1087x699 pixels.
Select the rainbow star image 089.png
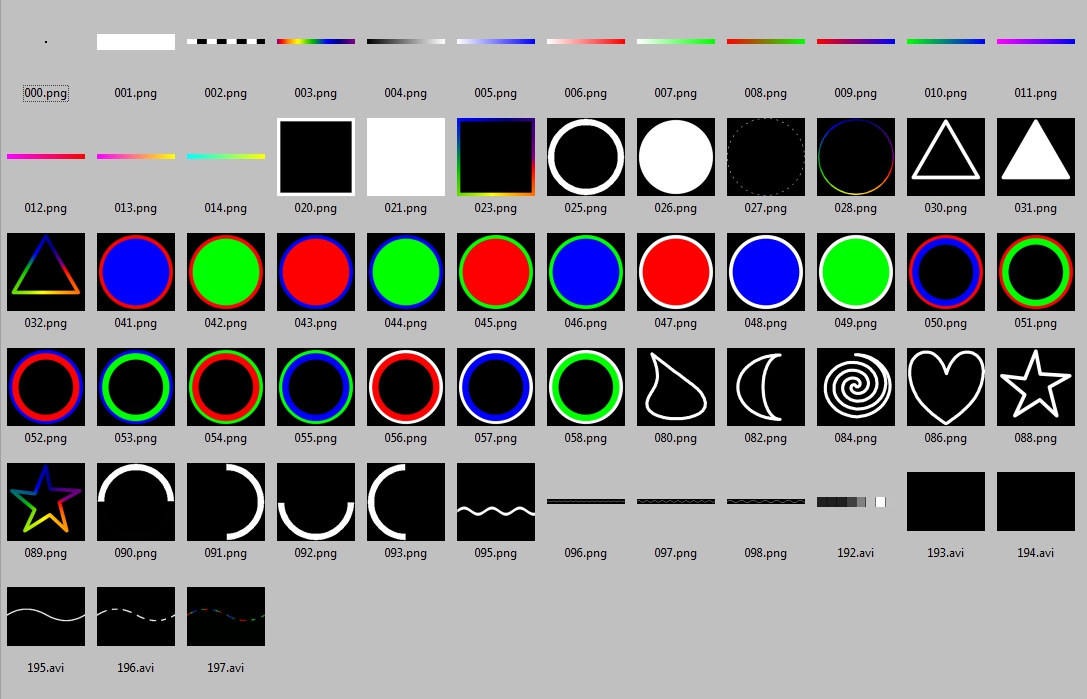pyautogui.click(x=46, y=502)
